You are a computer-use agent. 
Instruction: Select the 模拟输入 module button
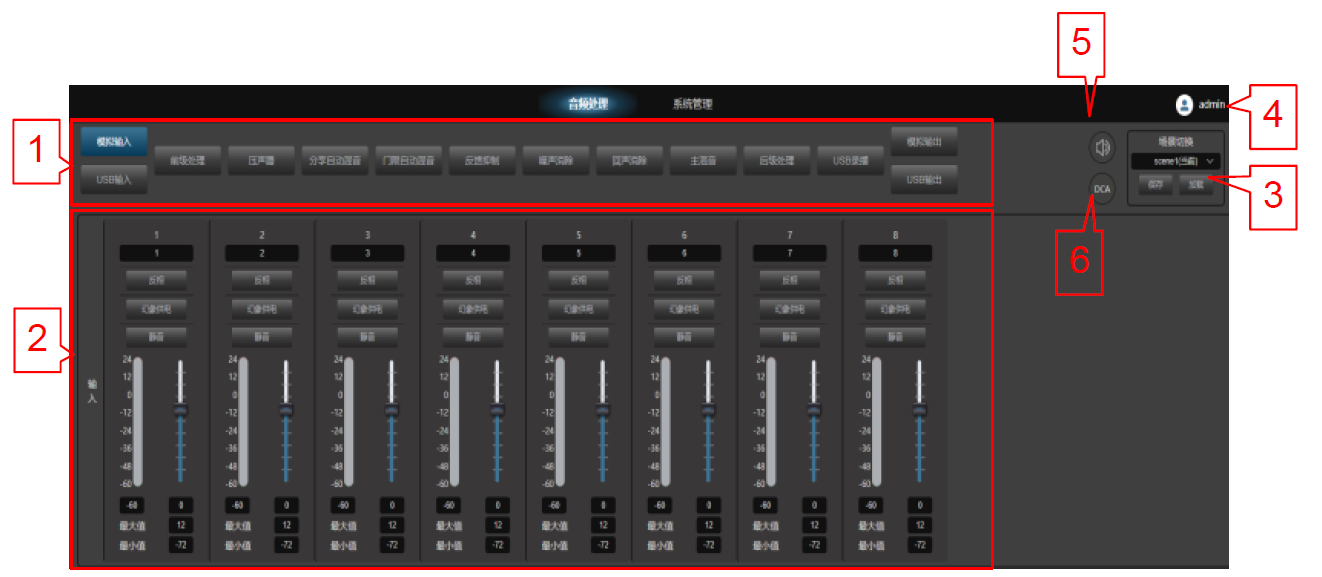point(114,141)
